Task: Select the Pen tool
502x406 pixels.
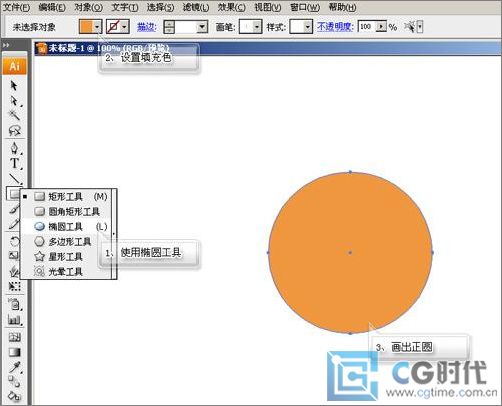Action: [14, 148]
